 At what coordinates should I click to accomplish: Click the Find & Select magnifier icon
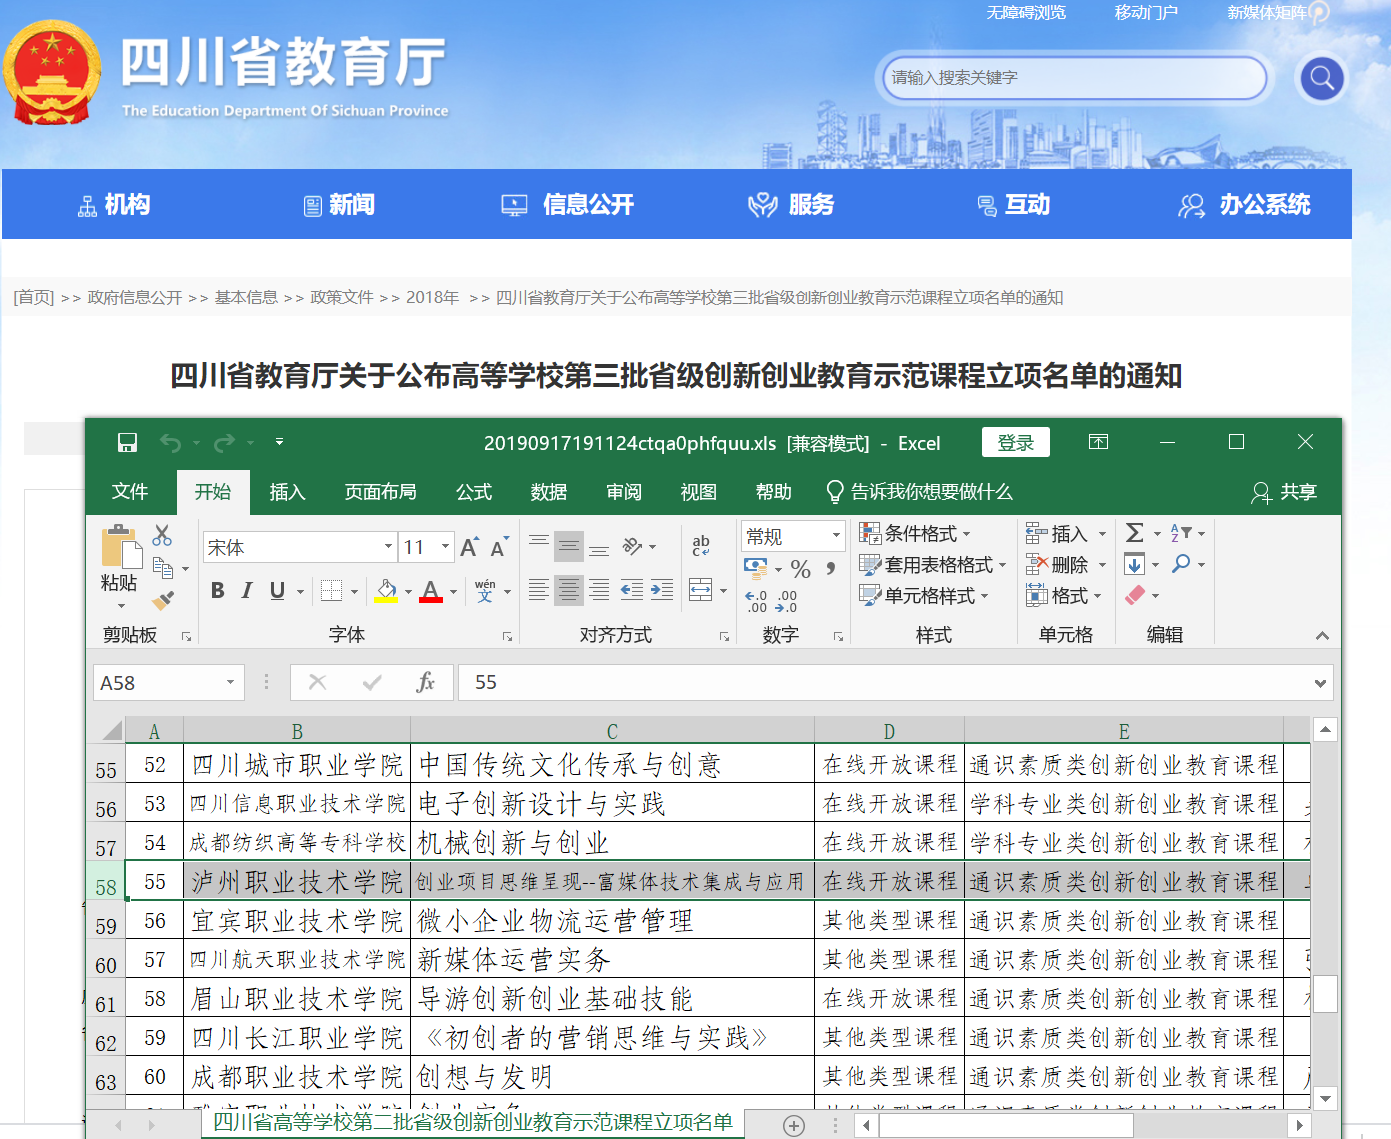coord(1181,564)
